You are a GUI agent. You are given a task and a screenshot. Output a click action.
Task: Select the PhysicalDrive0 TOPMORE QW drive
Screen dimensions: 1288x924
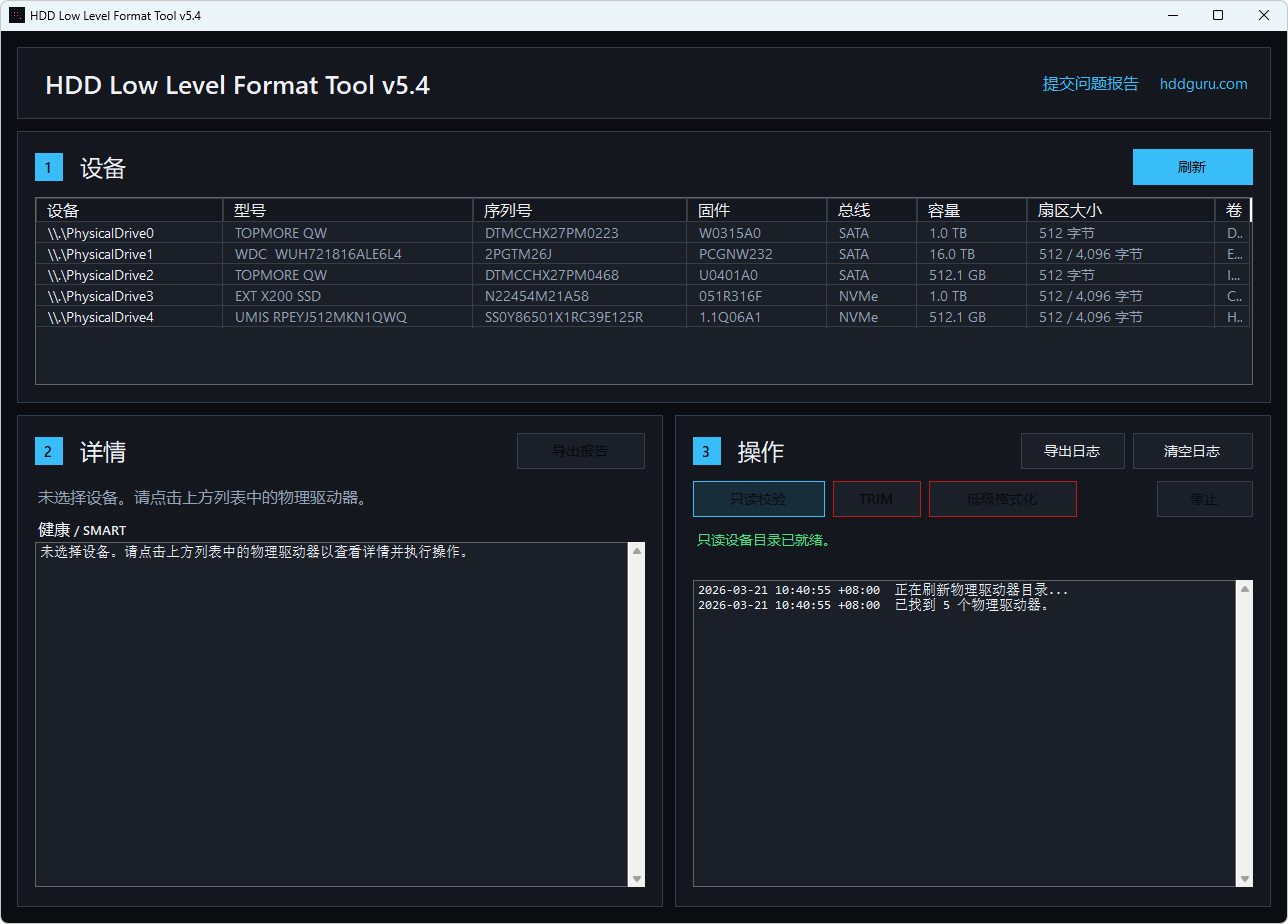coord(300,232)
